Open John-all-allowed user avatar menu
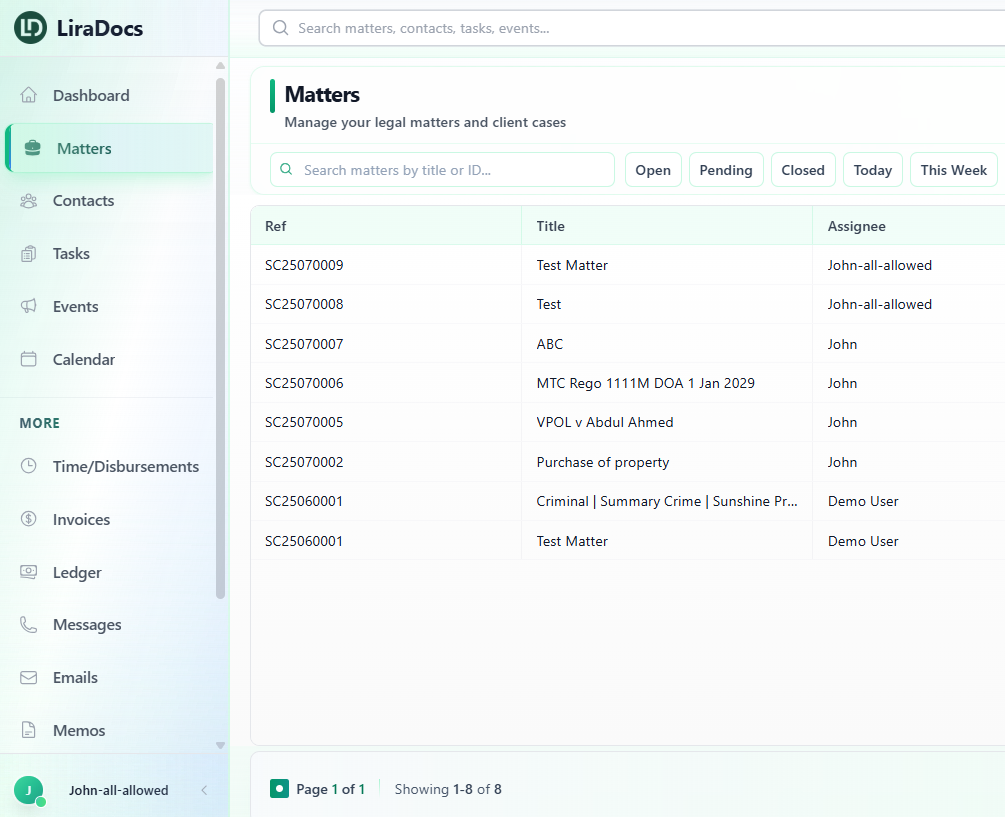The height and width of the screenshot is (817, 1005). tap(28, 790)
